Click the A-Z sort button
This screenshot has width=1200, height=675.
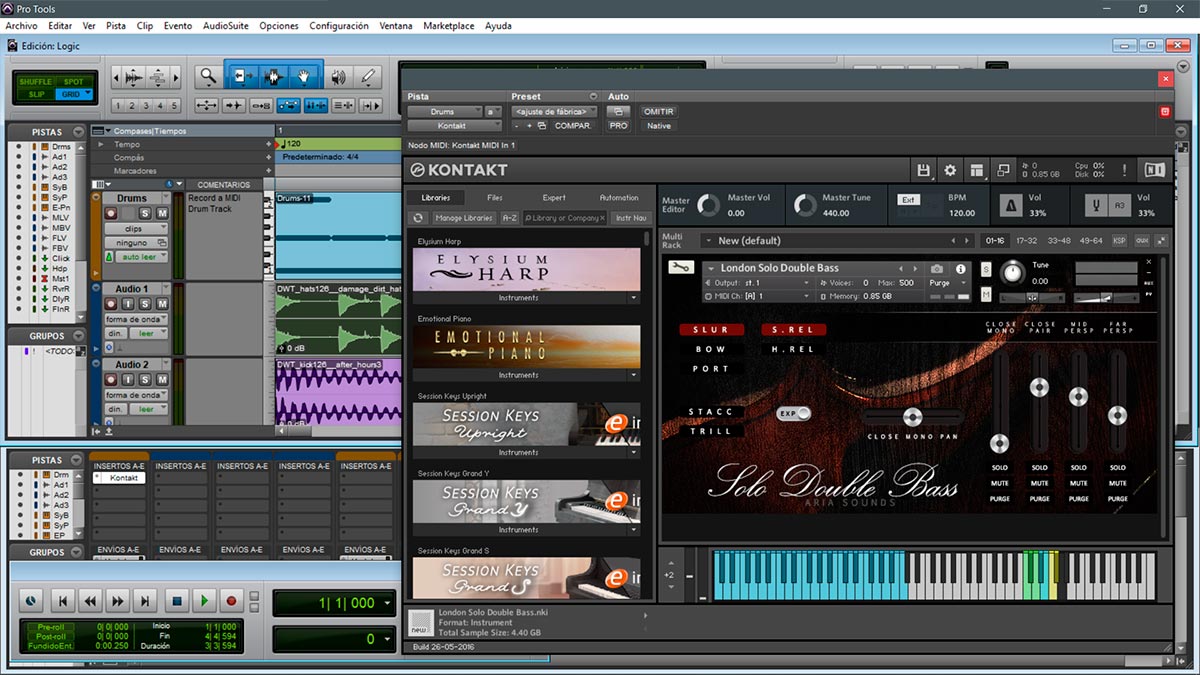pos(510,218)
